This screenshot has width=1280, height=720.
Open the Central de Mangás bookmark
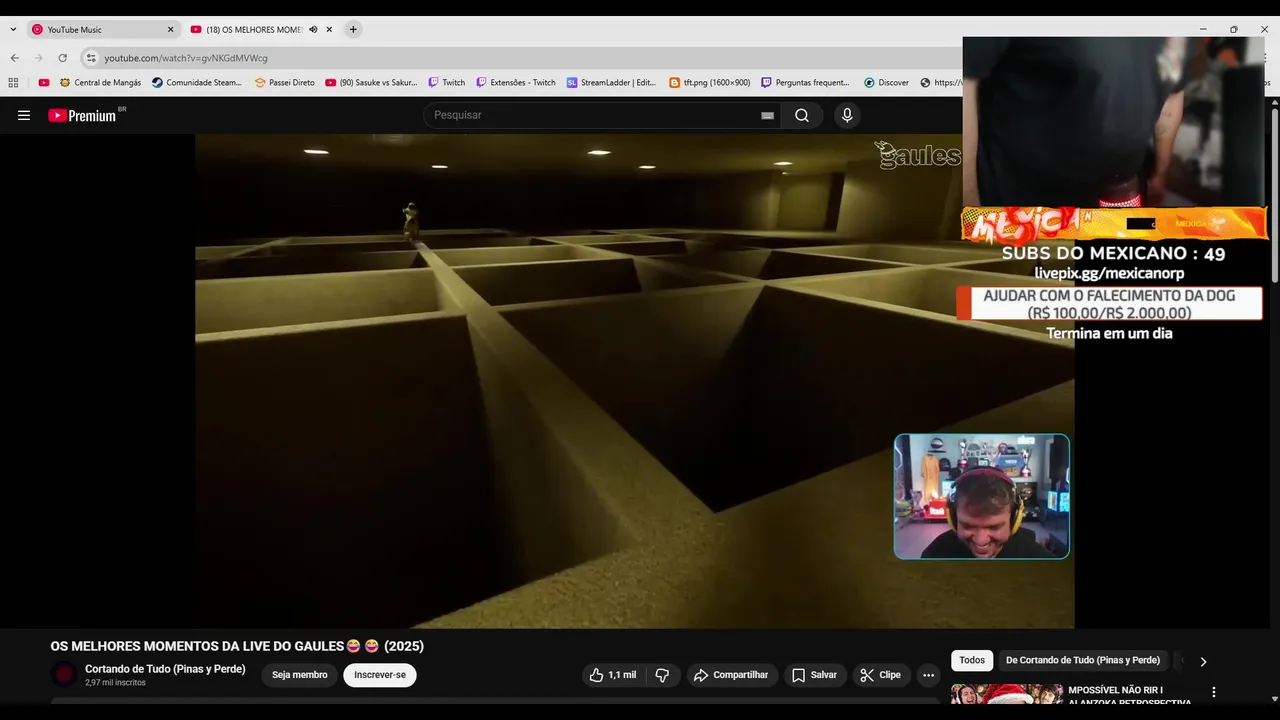click(x=100, y=83)
